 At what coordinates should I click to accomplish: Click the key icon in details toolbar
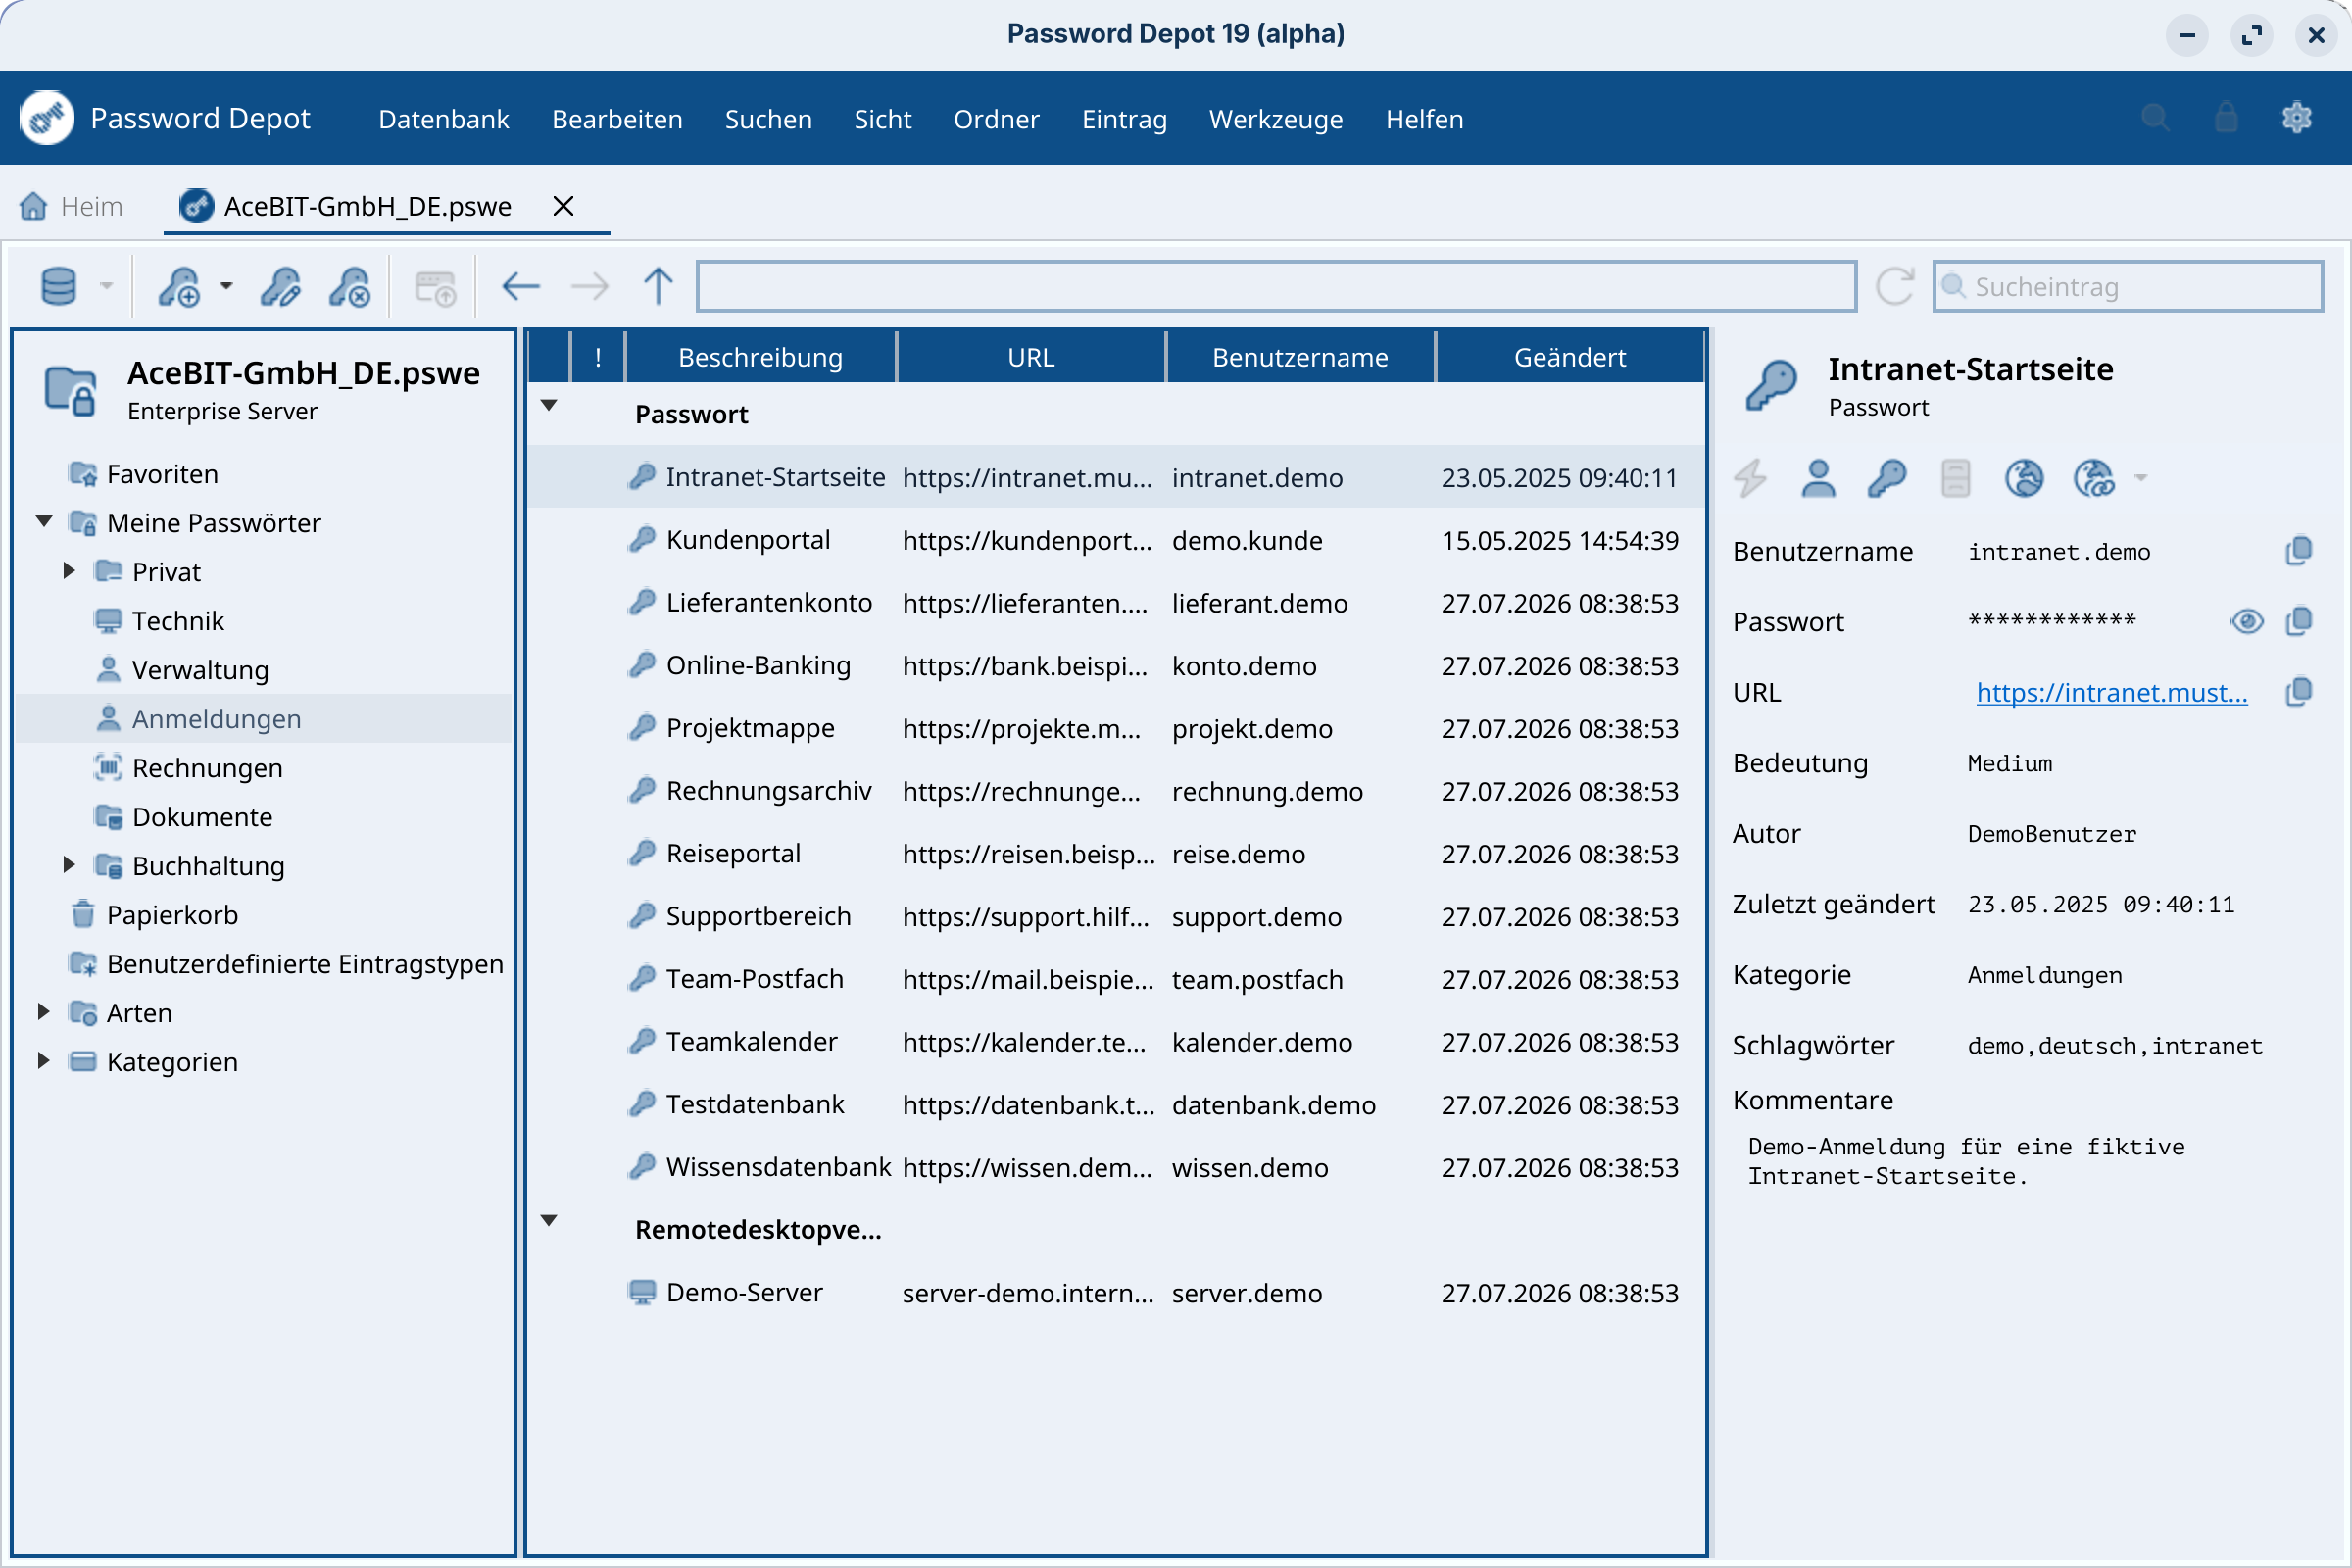point(1887,478)
